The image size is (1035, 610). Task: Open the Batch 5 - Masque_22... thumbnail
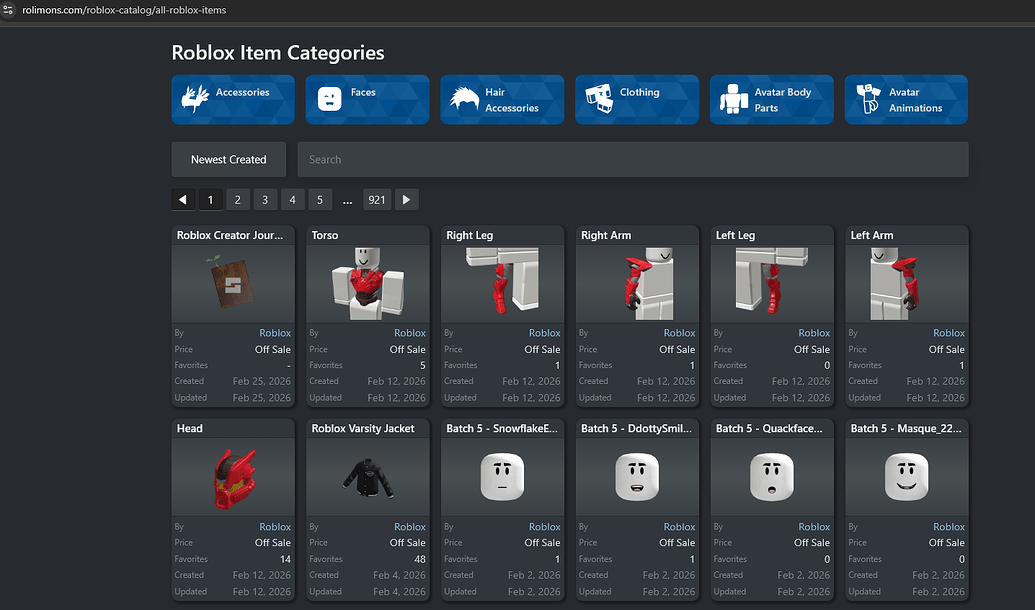pos(906,477)
